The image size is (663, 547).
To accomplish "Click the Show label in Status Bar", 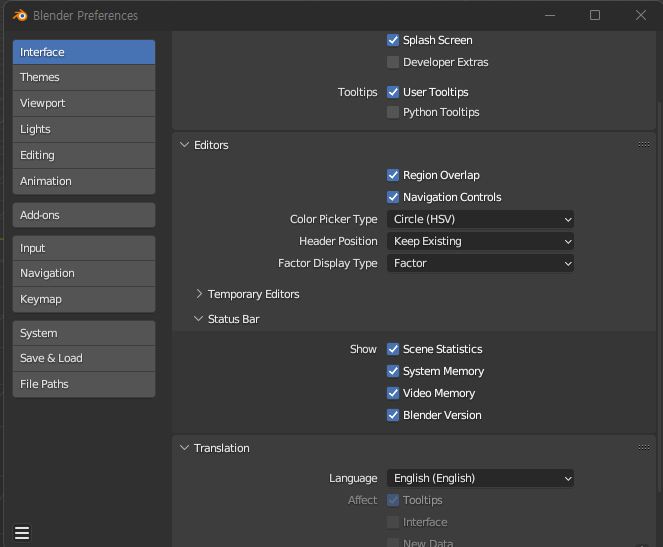I will click(363, 349).
